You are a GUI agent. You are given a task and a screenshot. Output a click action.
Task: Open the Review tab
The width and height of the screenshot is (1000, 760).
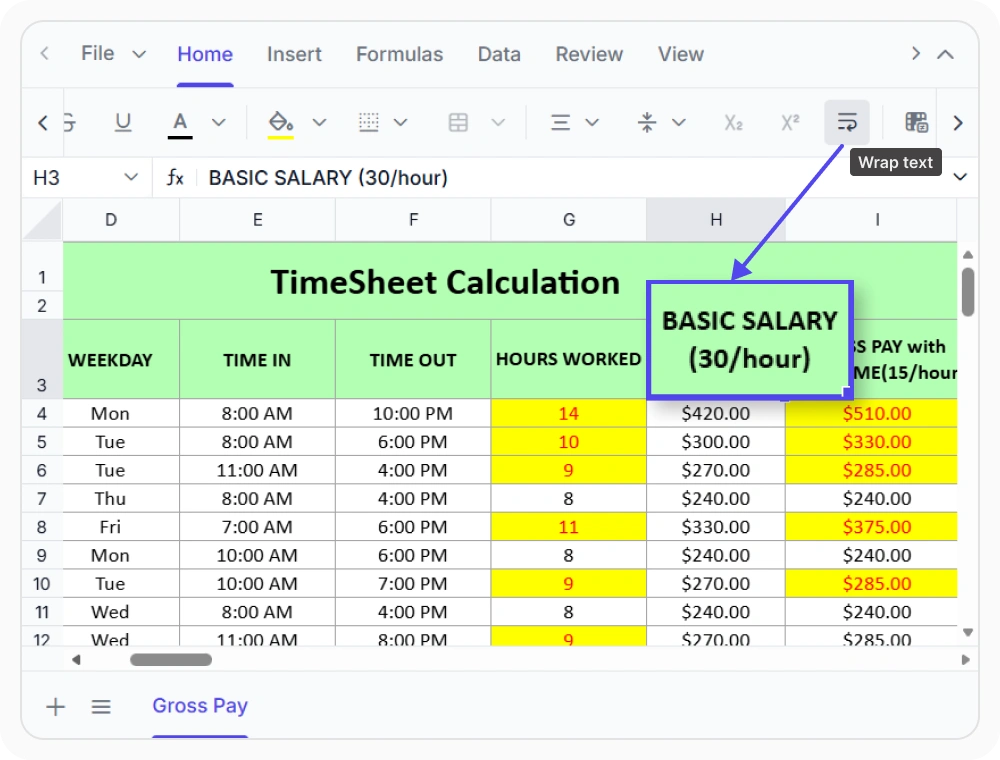[x=589, y=54]
